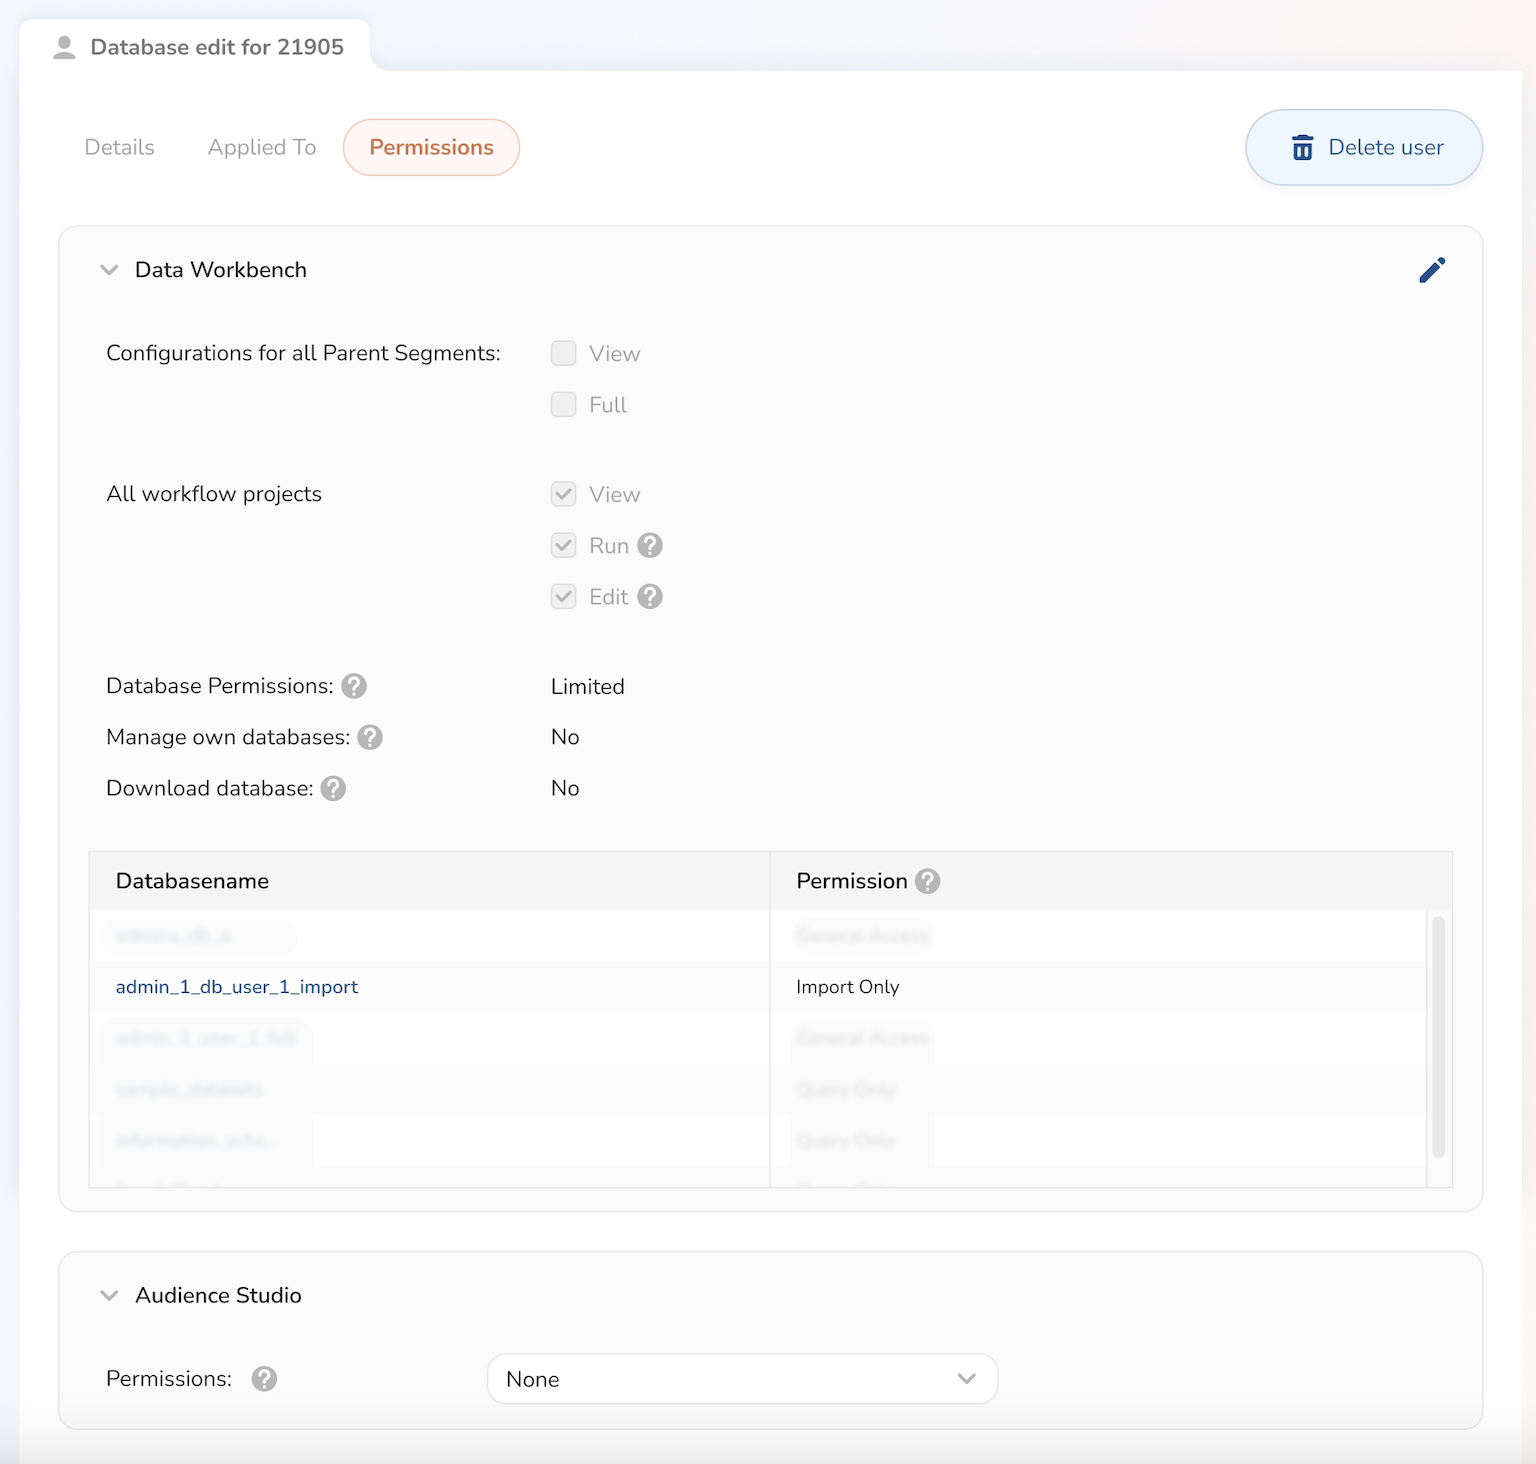Open the Audience Studio Permissions dropdown
The width and height of the screenshot is (1536, 1464).
(742, 1379)
